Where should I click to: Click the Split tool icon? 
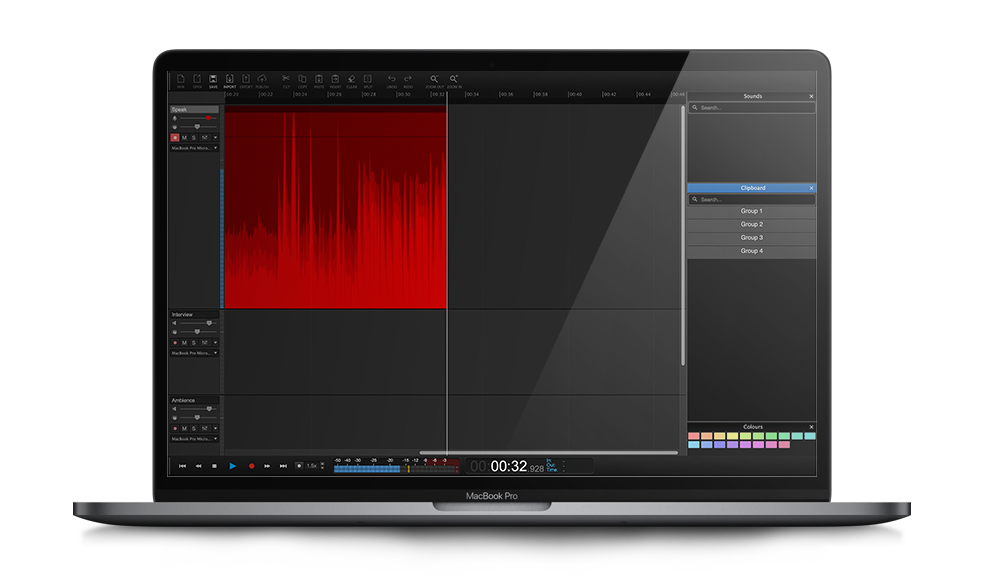point(367,79)
